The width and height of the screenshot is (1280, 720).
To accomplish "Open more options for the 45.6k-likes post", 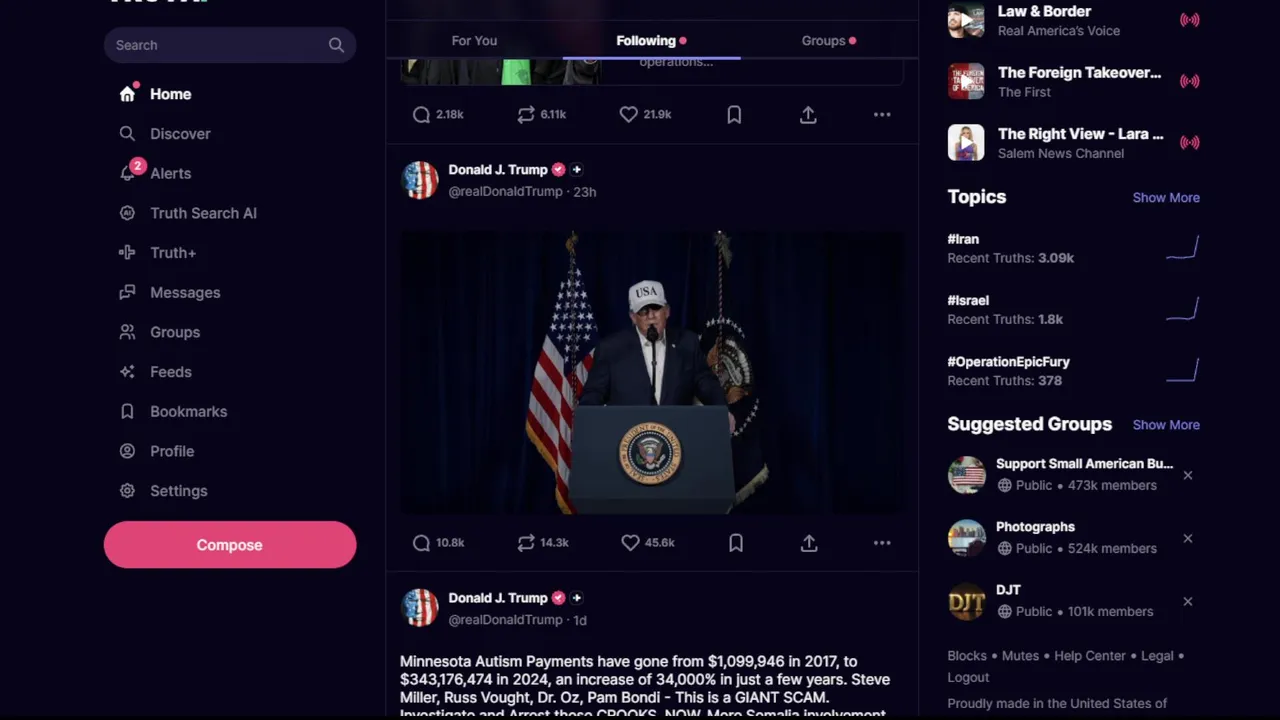I will coord(882,543).
